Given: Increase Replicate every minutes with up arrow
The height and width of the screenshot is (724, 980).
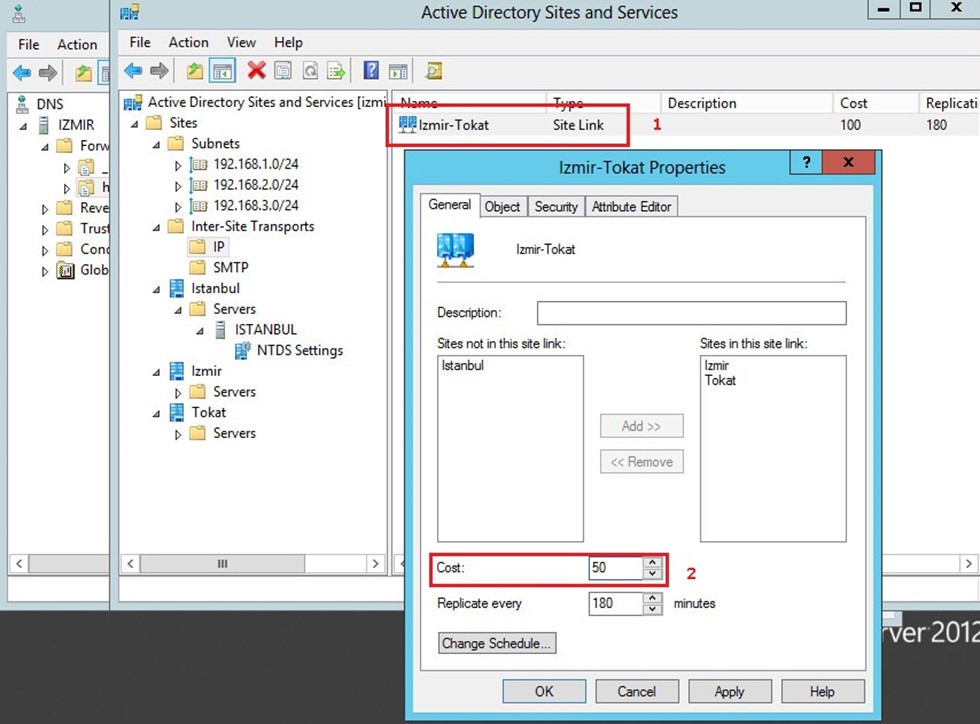Looking at the screenshot, I should (652, 598).
